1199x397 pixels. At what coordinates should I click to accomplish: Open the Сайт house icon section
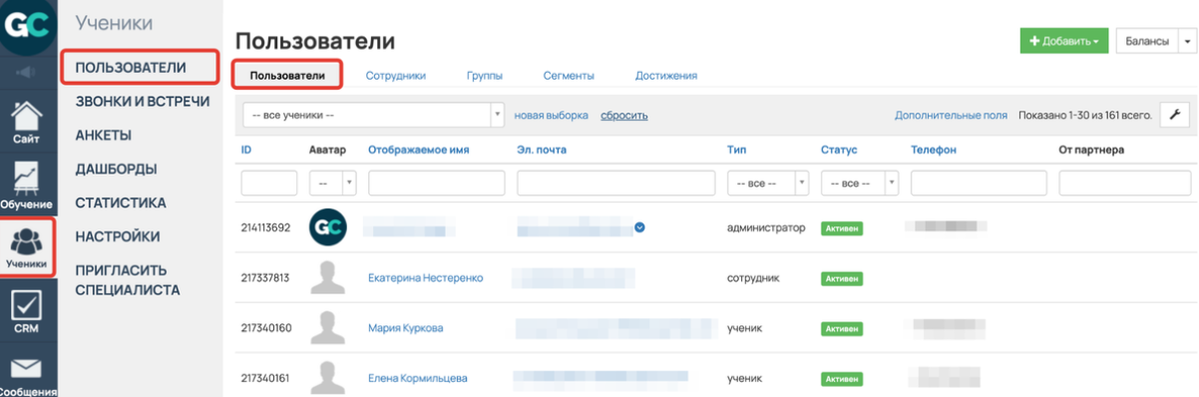[x=27, y=122]
